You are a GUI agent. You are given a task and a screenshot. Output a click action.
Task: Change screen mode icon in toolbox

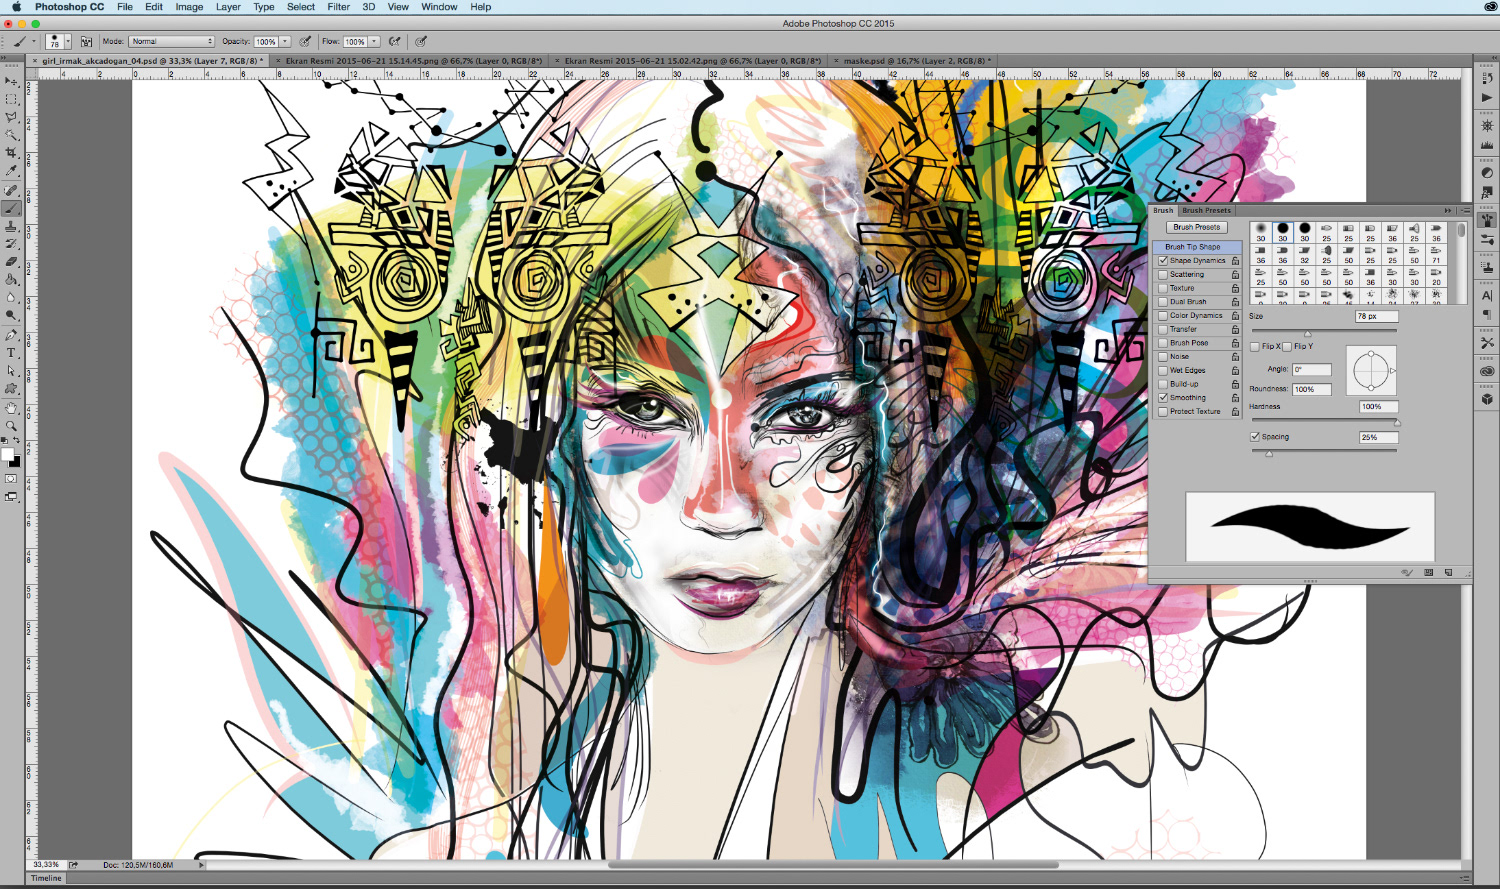[x=11, y=496]
